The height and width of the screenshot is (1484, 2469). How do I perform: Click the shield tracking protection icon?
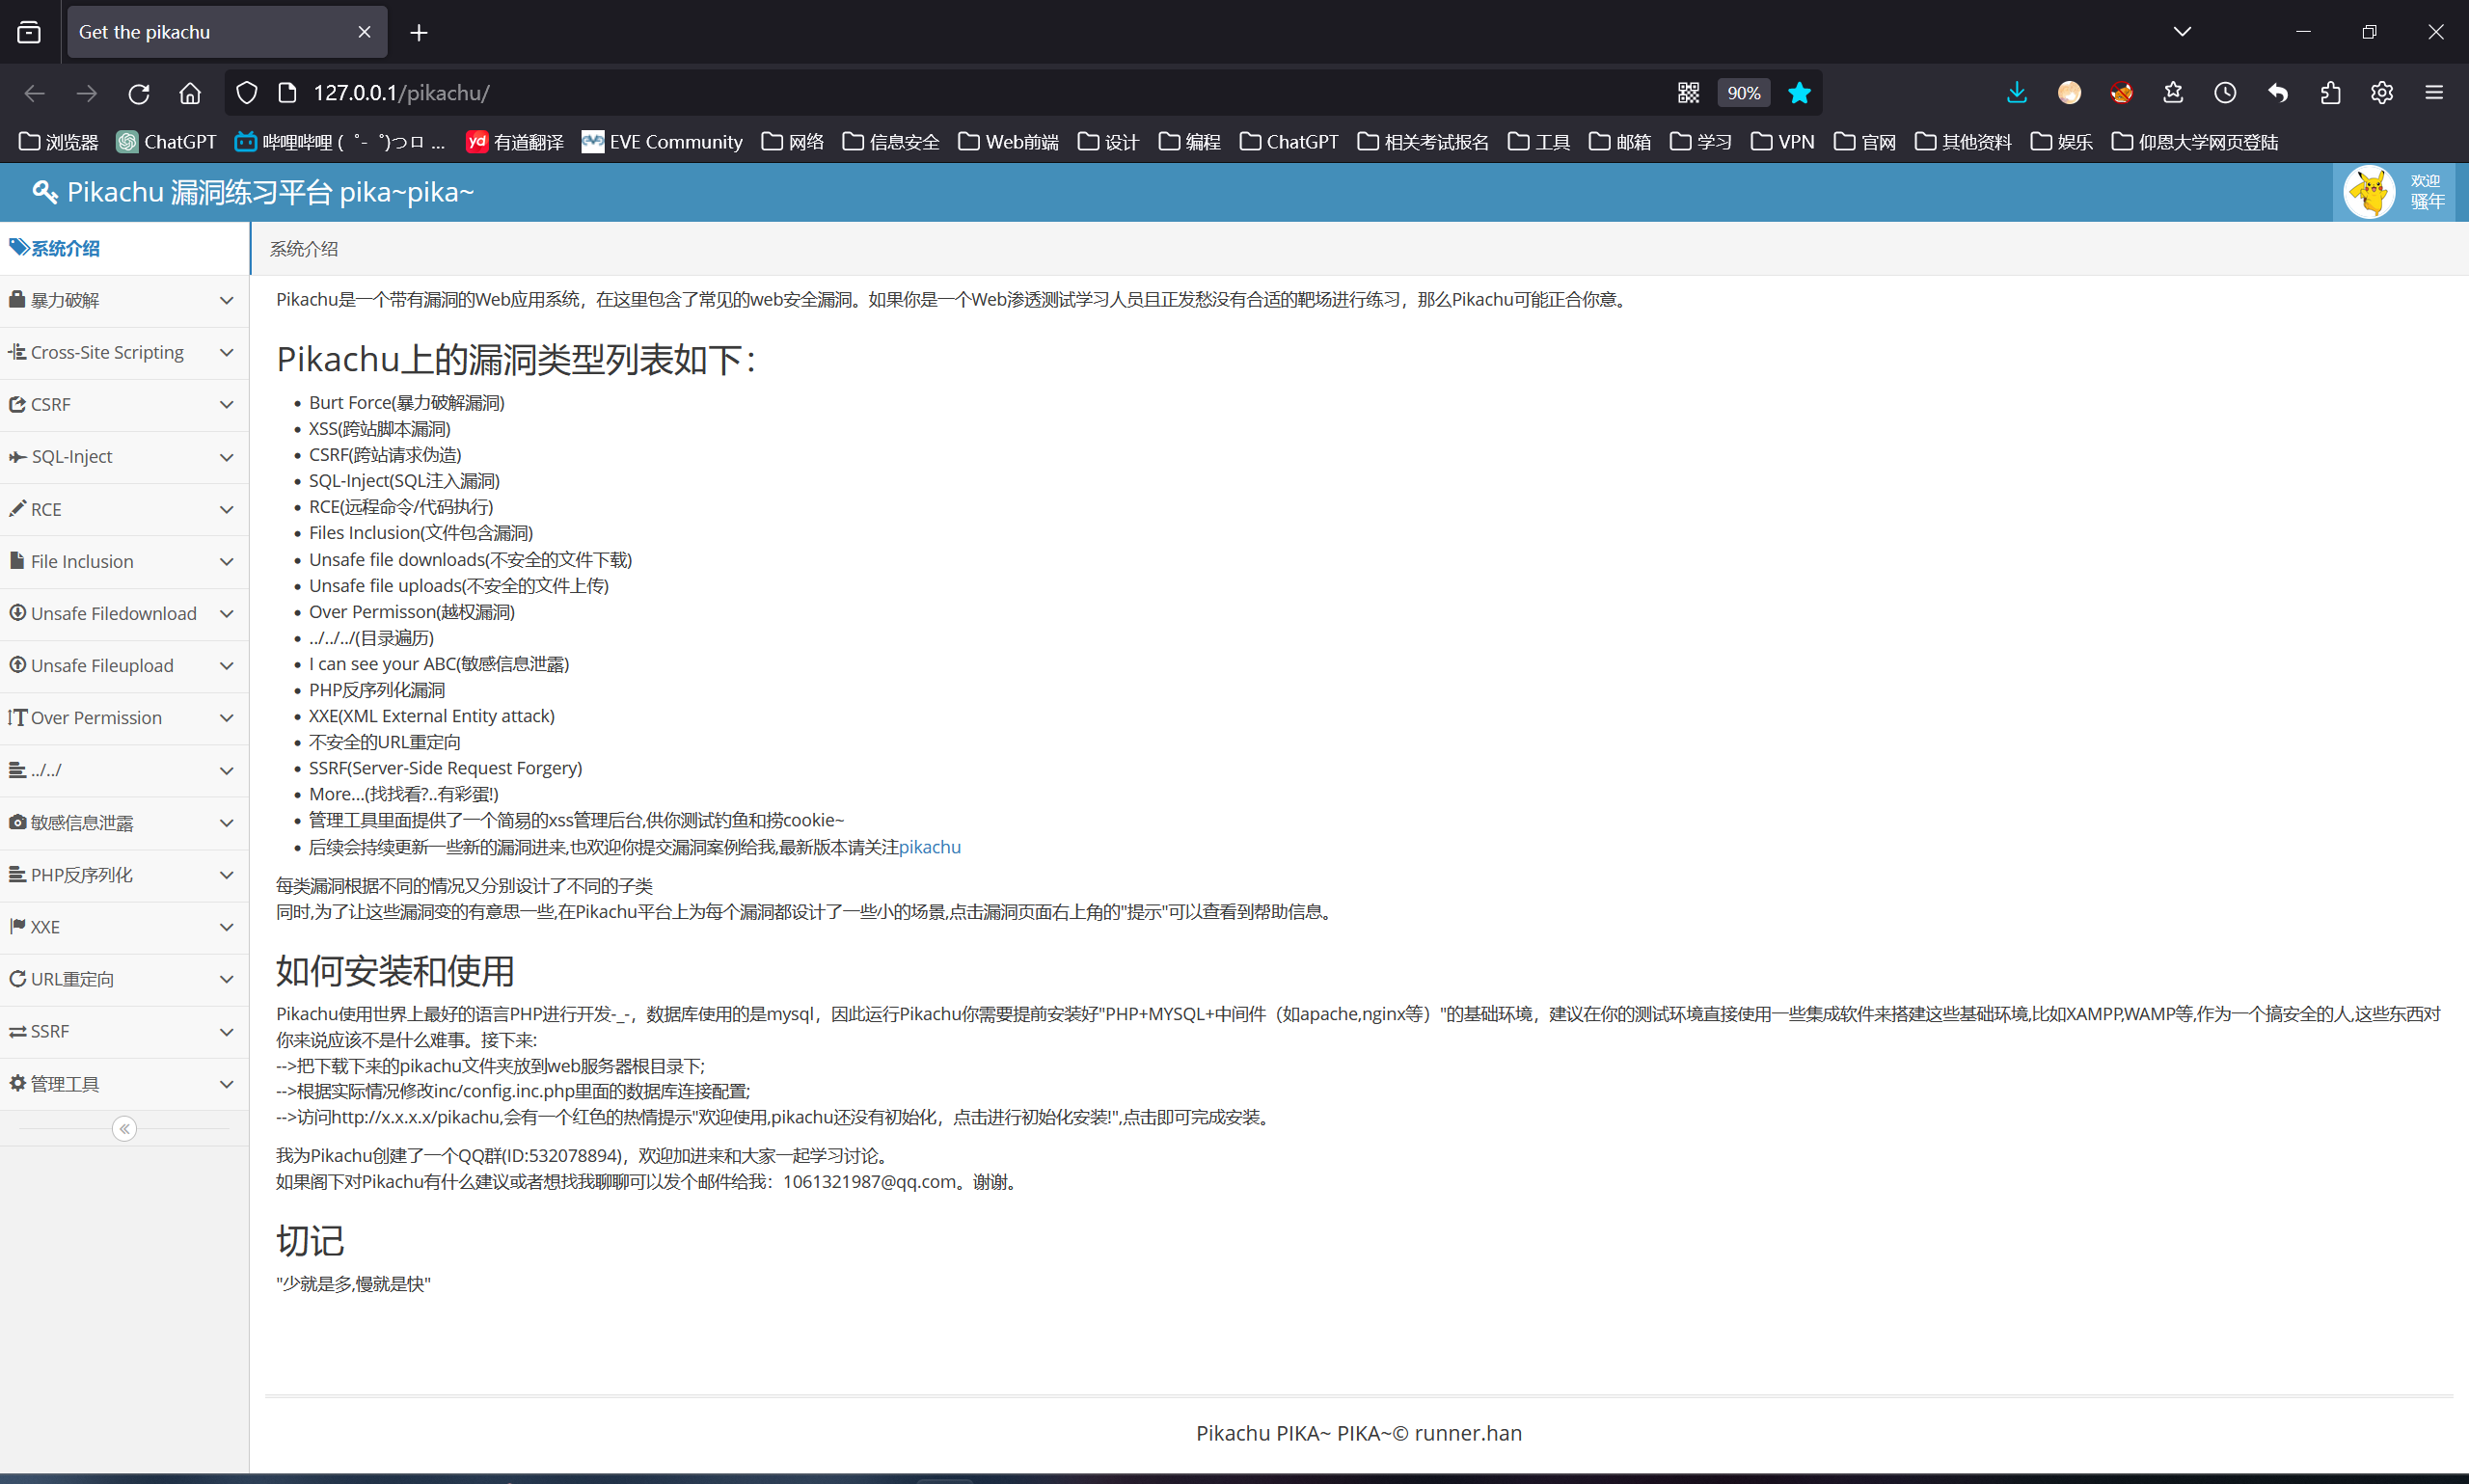coord(247,93)
